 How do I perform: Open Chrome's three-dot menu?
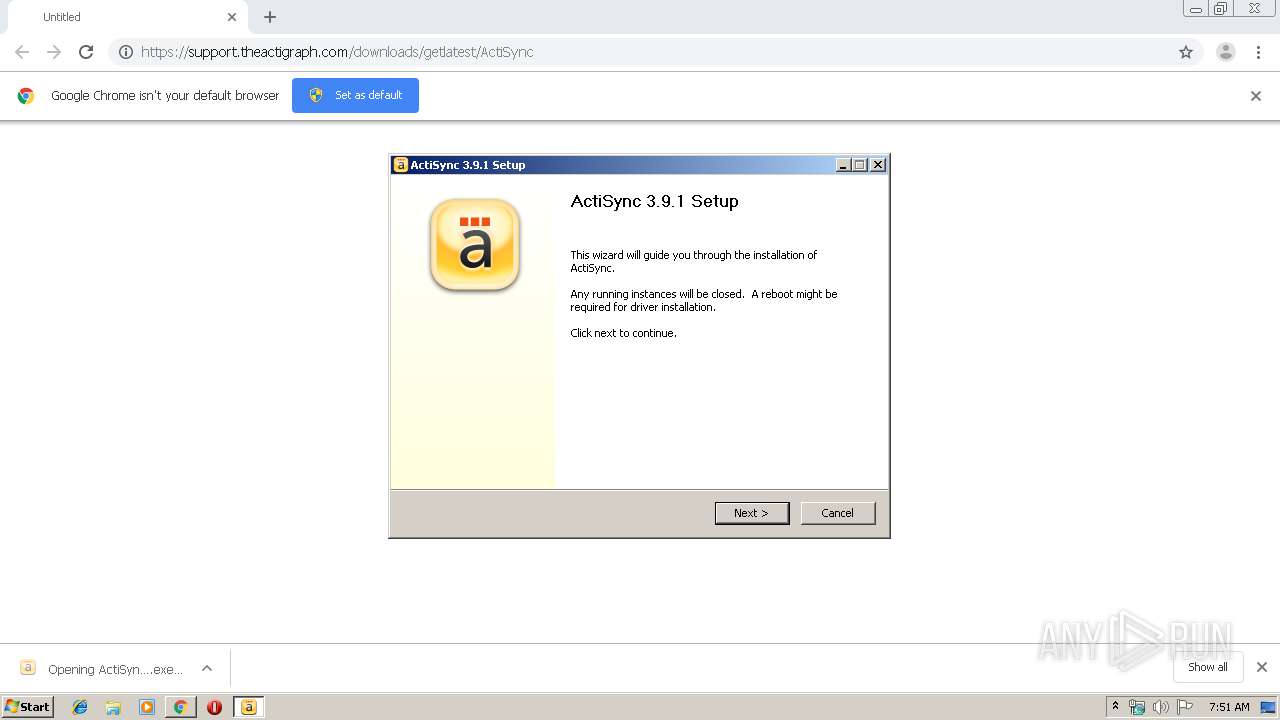(x=1258, y=52)
